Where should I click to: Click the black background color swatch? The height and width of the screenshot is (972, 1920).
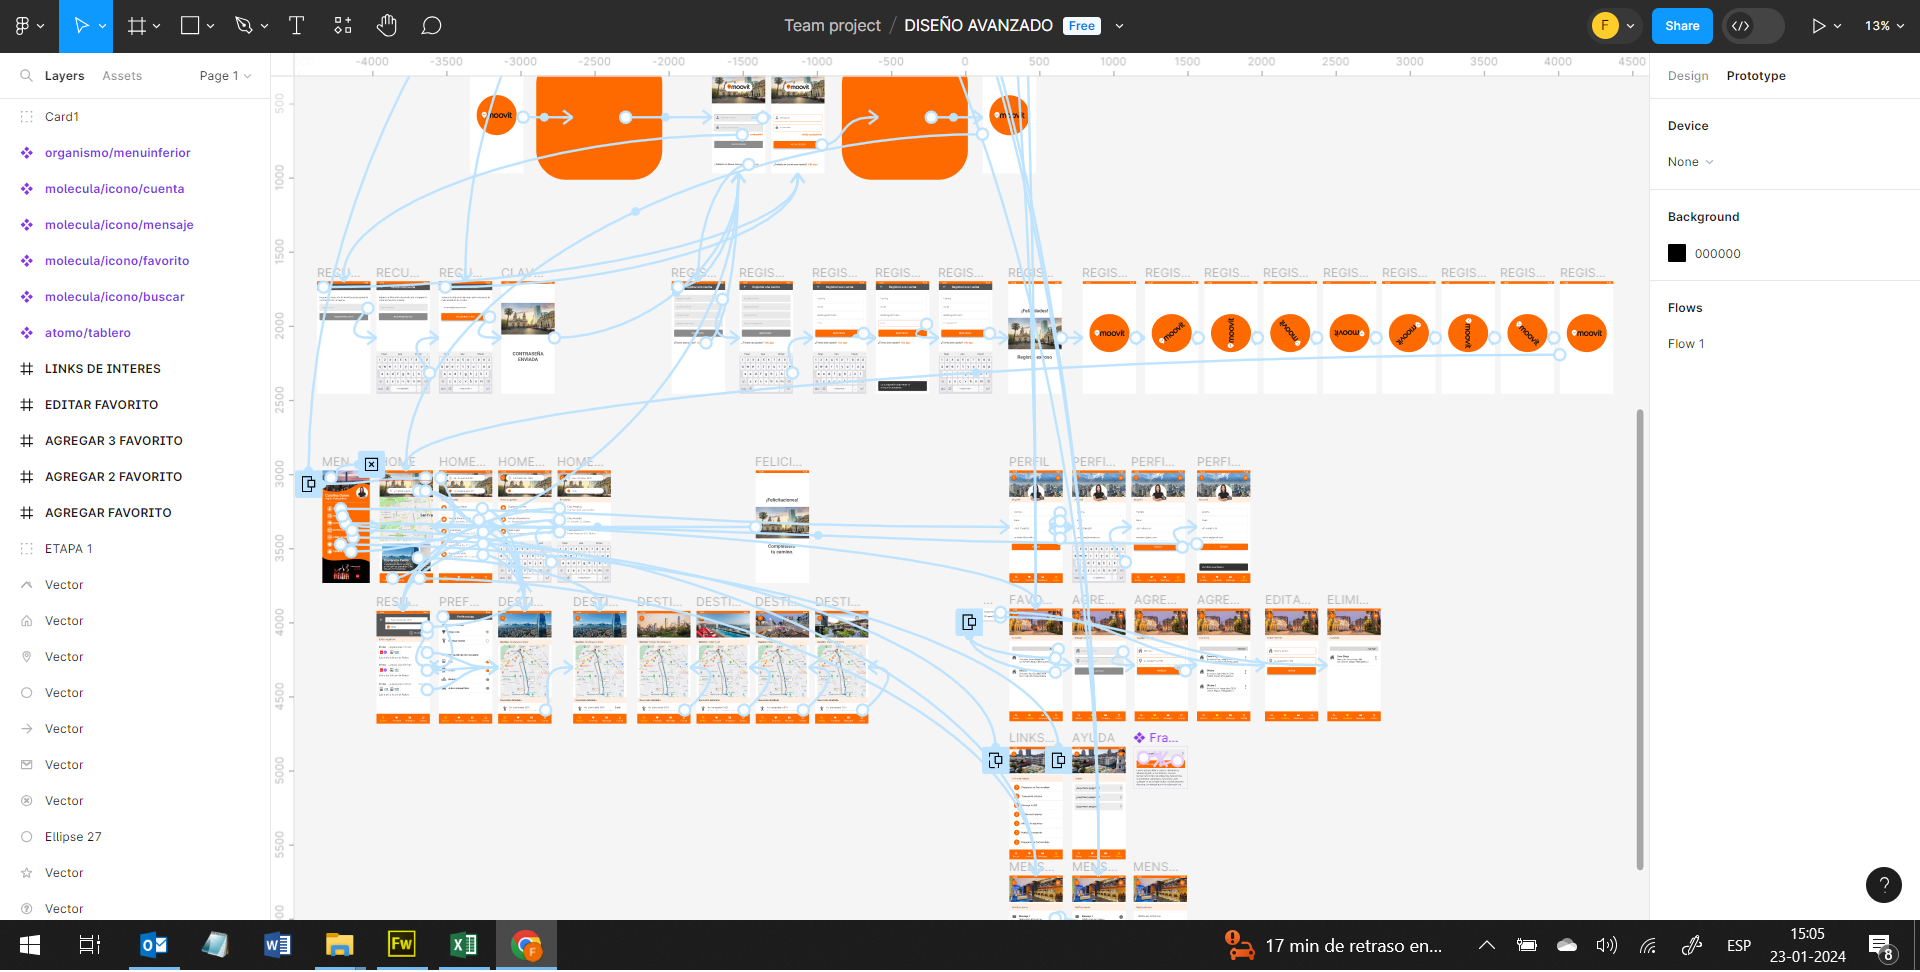pos(1677,254)
